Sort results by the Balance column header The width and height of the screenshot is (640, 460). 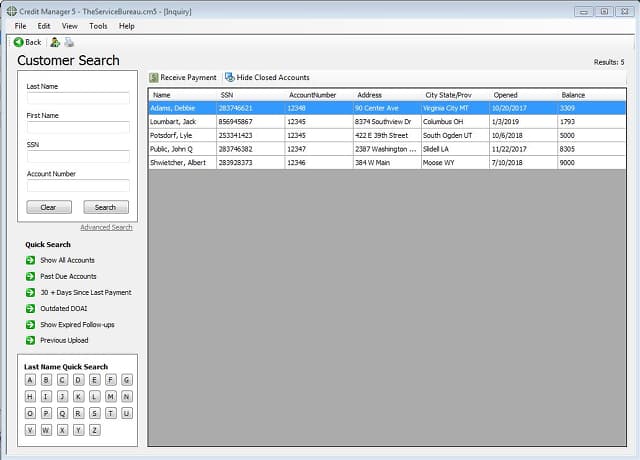coord(591,95)
